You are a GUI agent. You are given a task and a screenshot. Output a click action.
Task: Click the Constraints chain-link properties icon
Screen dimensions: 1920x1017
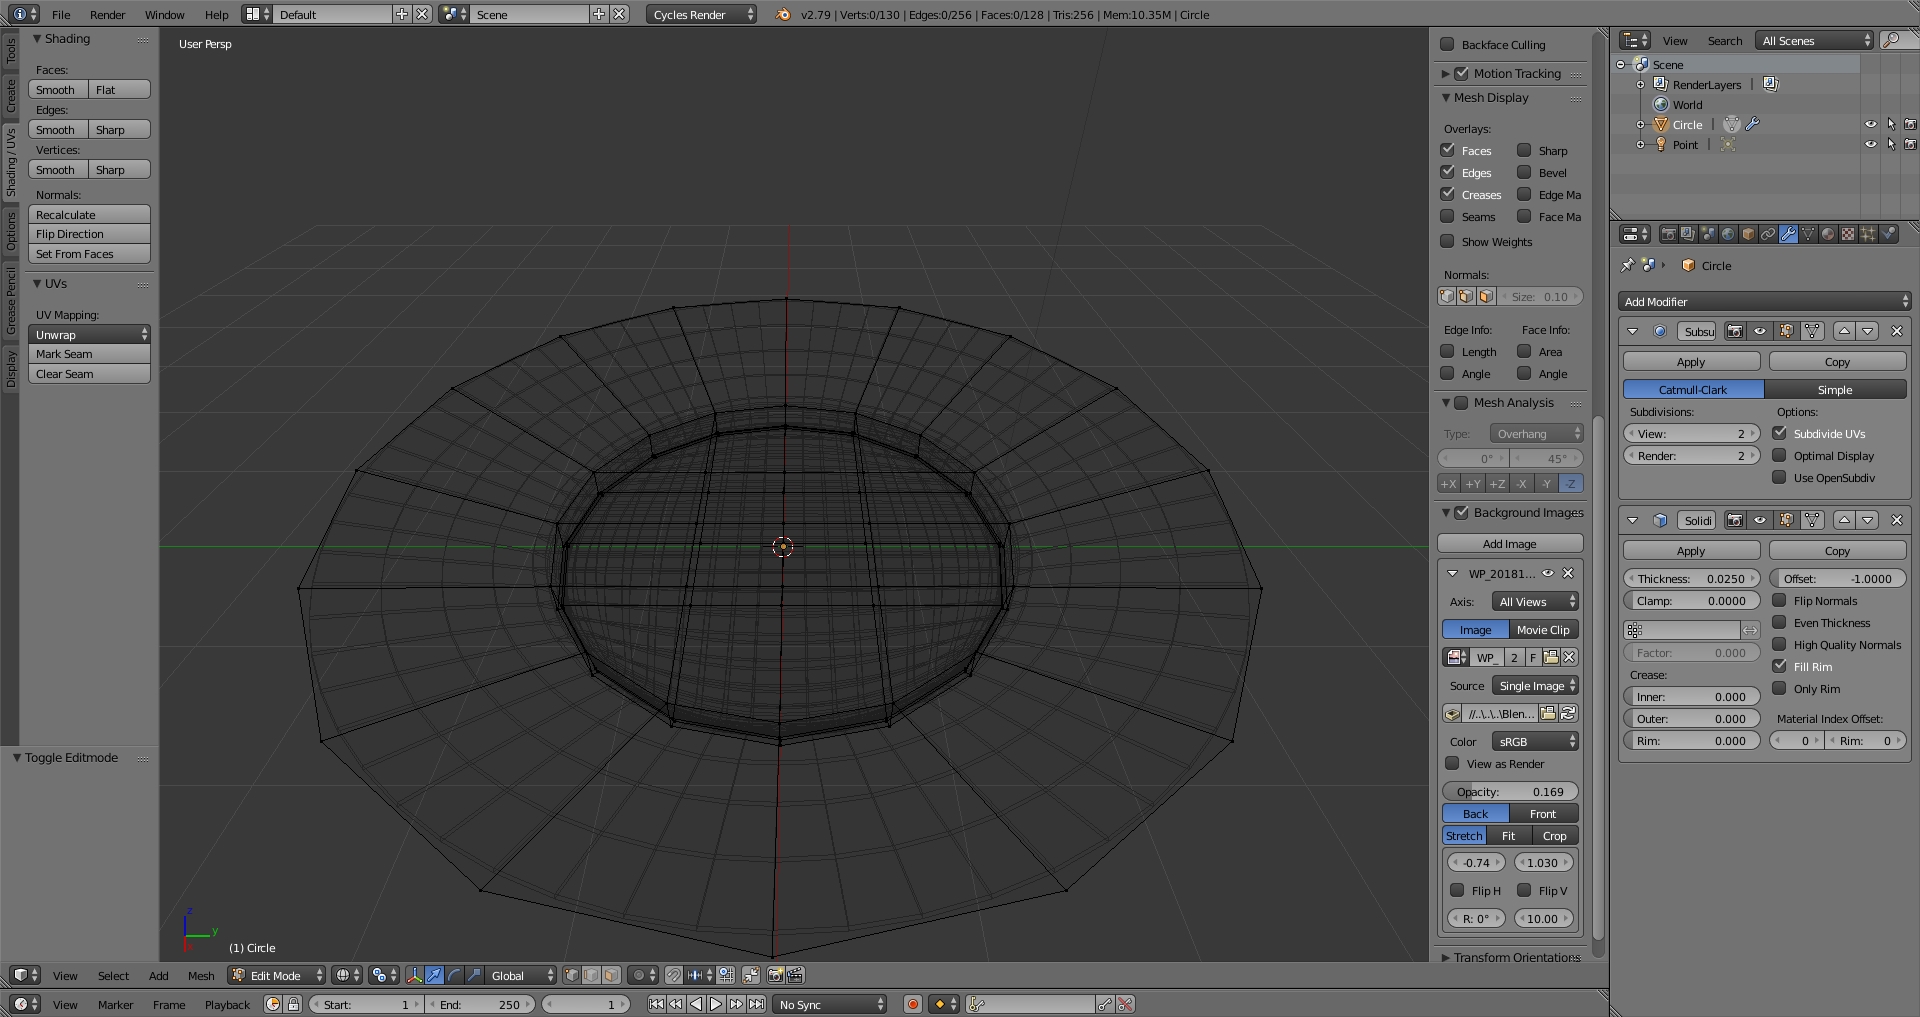[x=1768, y=234]
